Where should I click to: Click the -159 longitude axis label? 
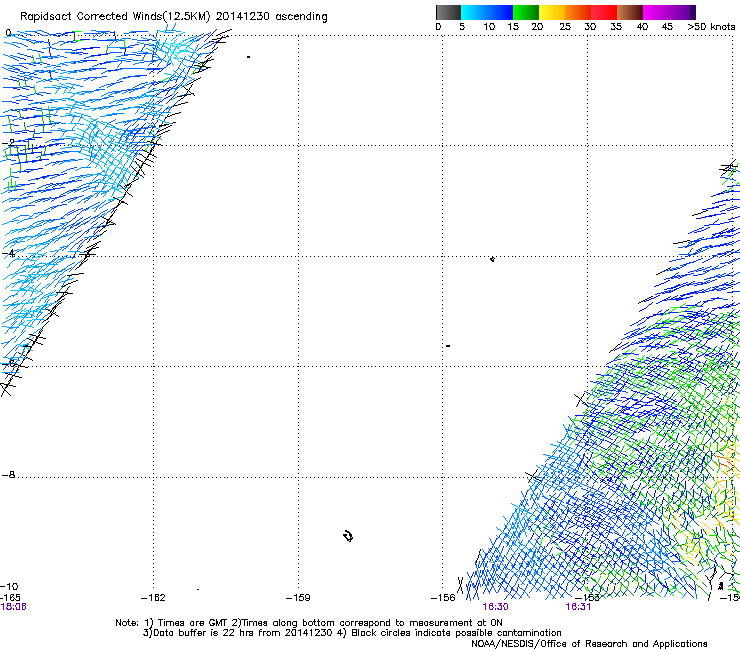point(298,598)
